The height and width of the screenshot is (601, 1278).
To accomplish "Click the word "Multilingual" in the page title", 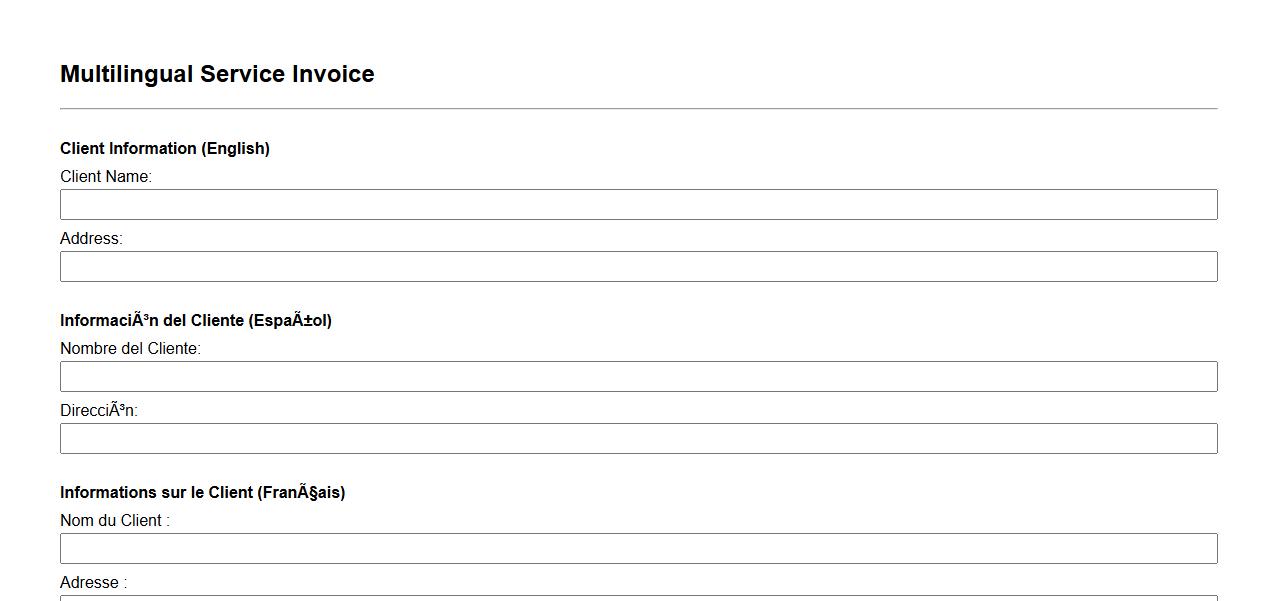I will click(126, 74).
